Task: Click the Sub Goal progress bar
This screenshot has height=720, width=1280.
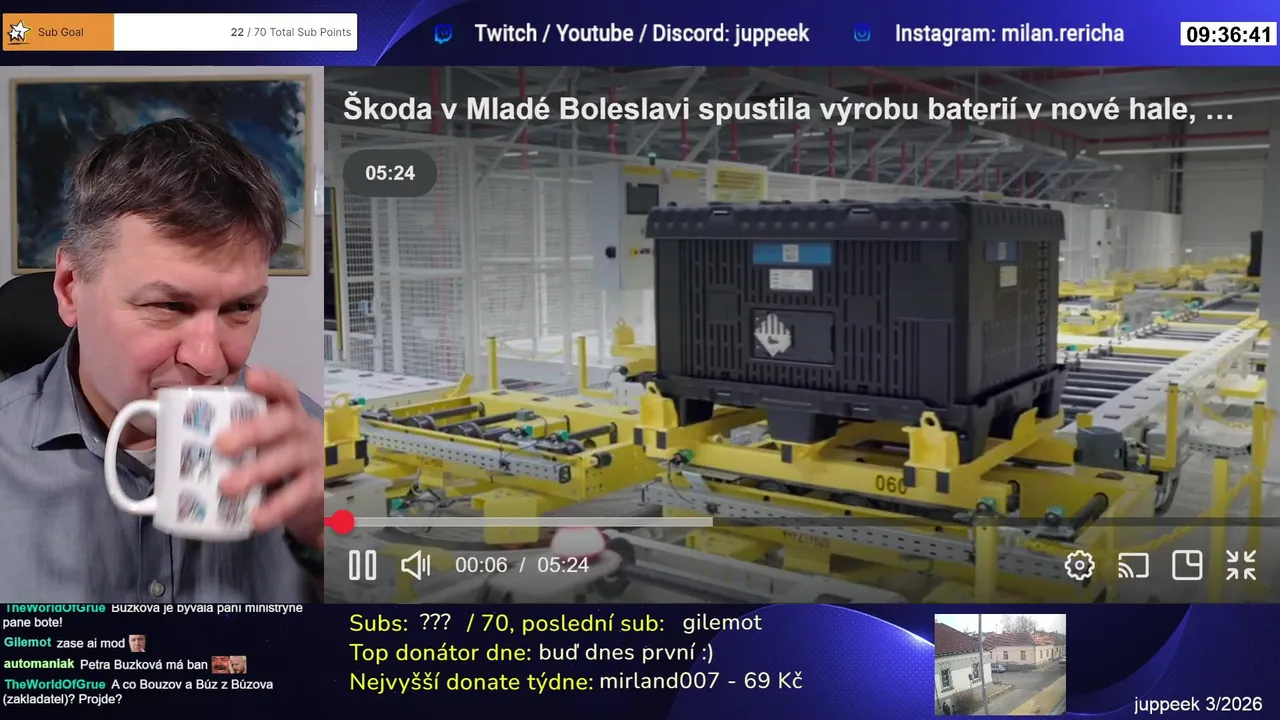Action: pos(179,32)
